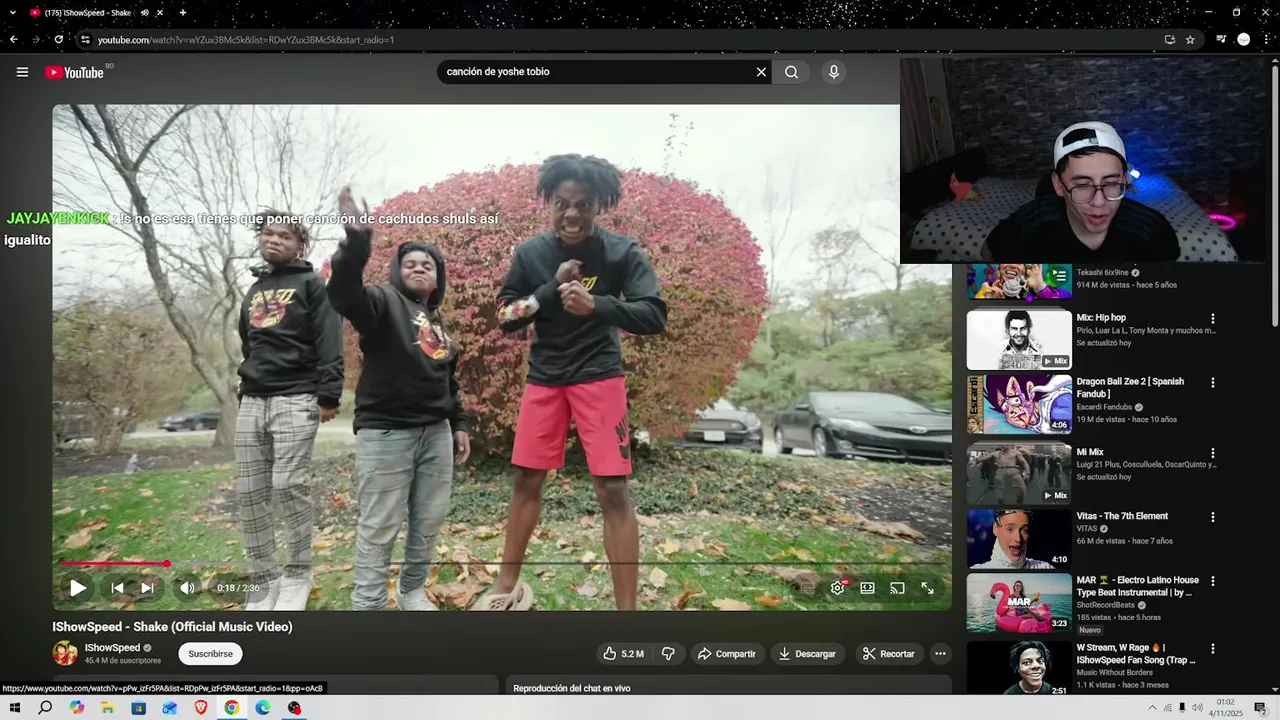Open video player settings gear
The width and height of the screenshot is (1280, 720).
coord(838,588)
